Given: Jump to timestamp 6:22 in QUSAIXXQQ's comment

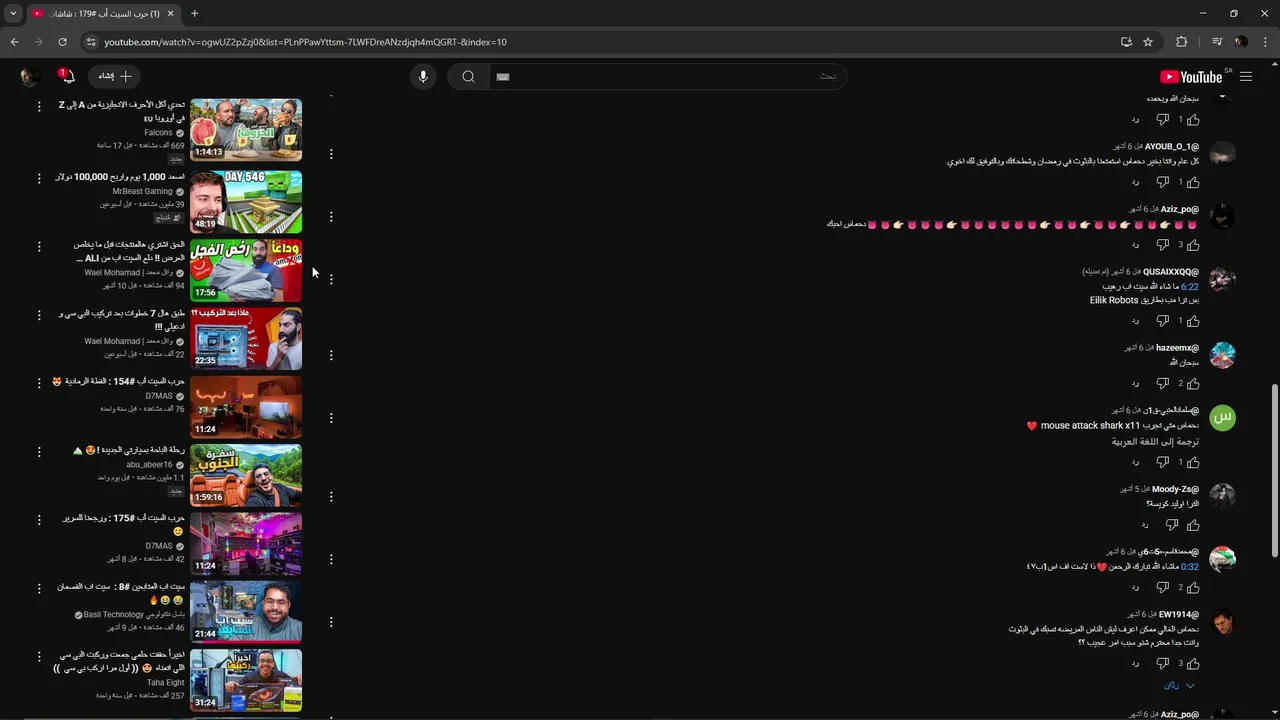Looking at the screenshot, I should pos(1189,286).
